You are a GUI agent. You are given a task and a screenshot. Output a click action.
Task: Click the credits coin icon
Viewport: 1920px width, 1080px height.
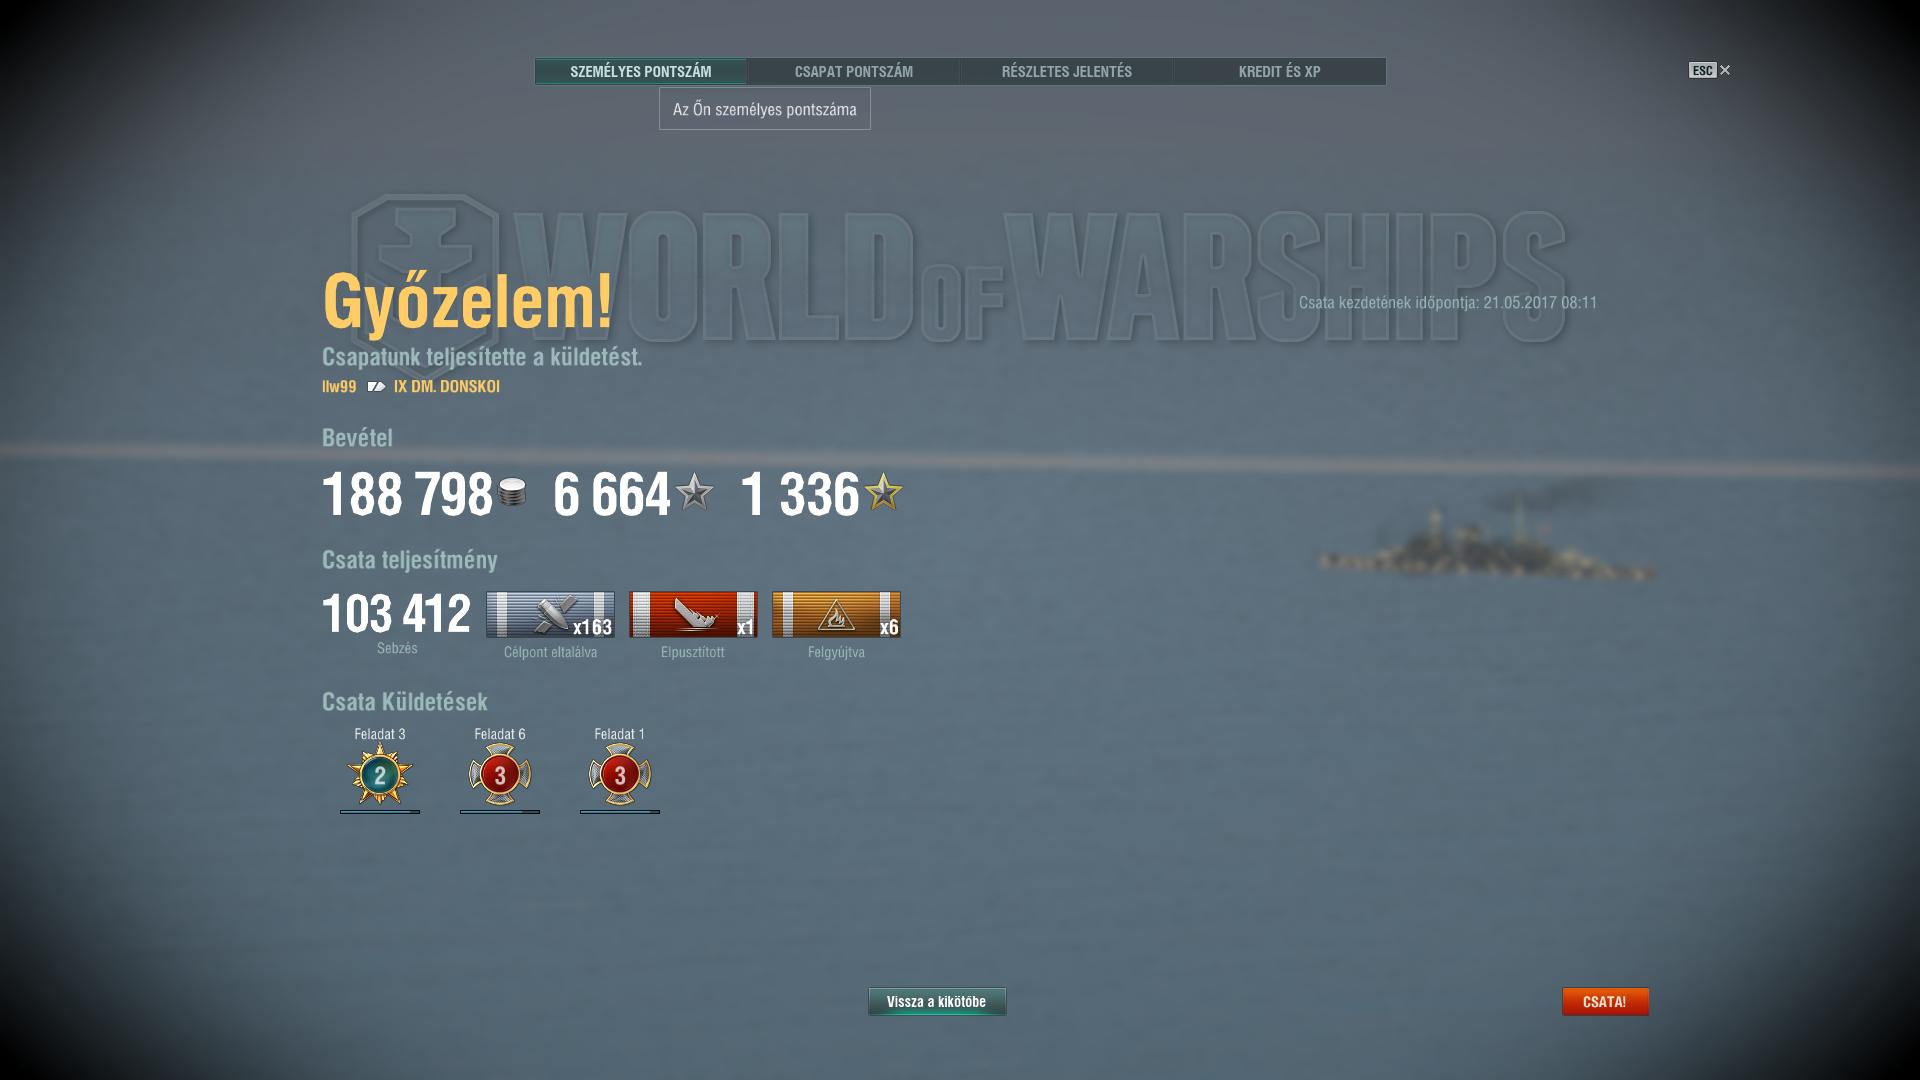click(512, 492)
